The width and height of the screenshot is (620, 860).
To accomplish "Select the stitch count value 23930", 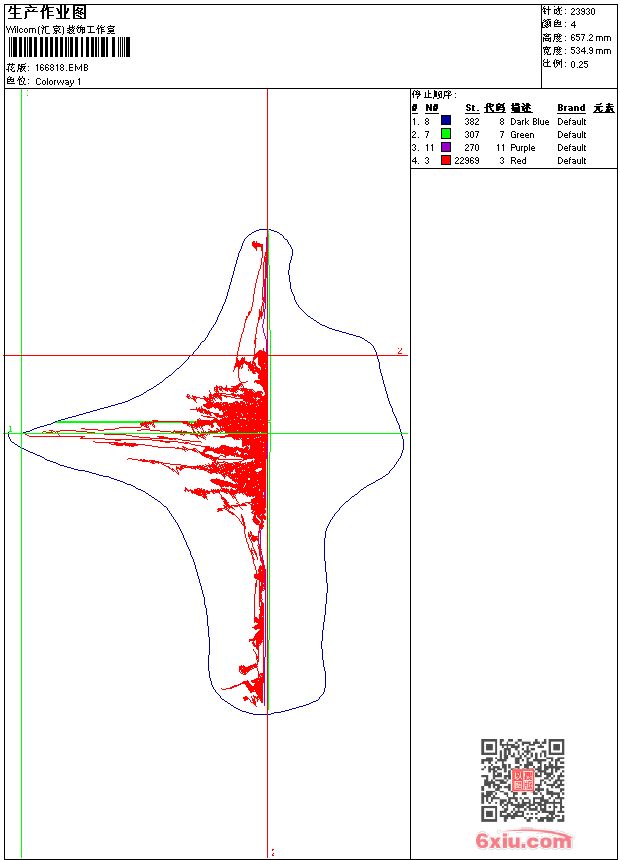I will point(583,12).
